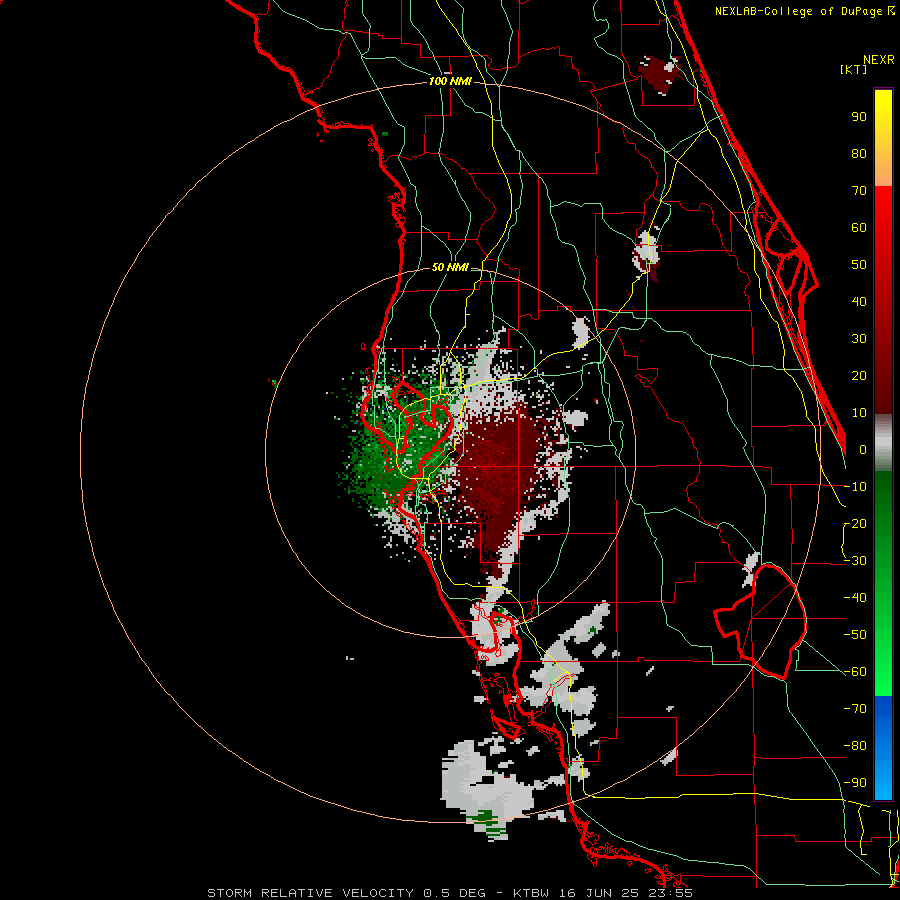The width and height of the screenshot is (900, 900).
Task: Click the positive 50 scale label
Action: coord(859,265)
